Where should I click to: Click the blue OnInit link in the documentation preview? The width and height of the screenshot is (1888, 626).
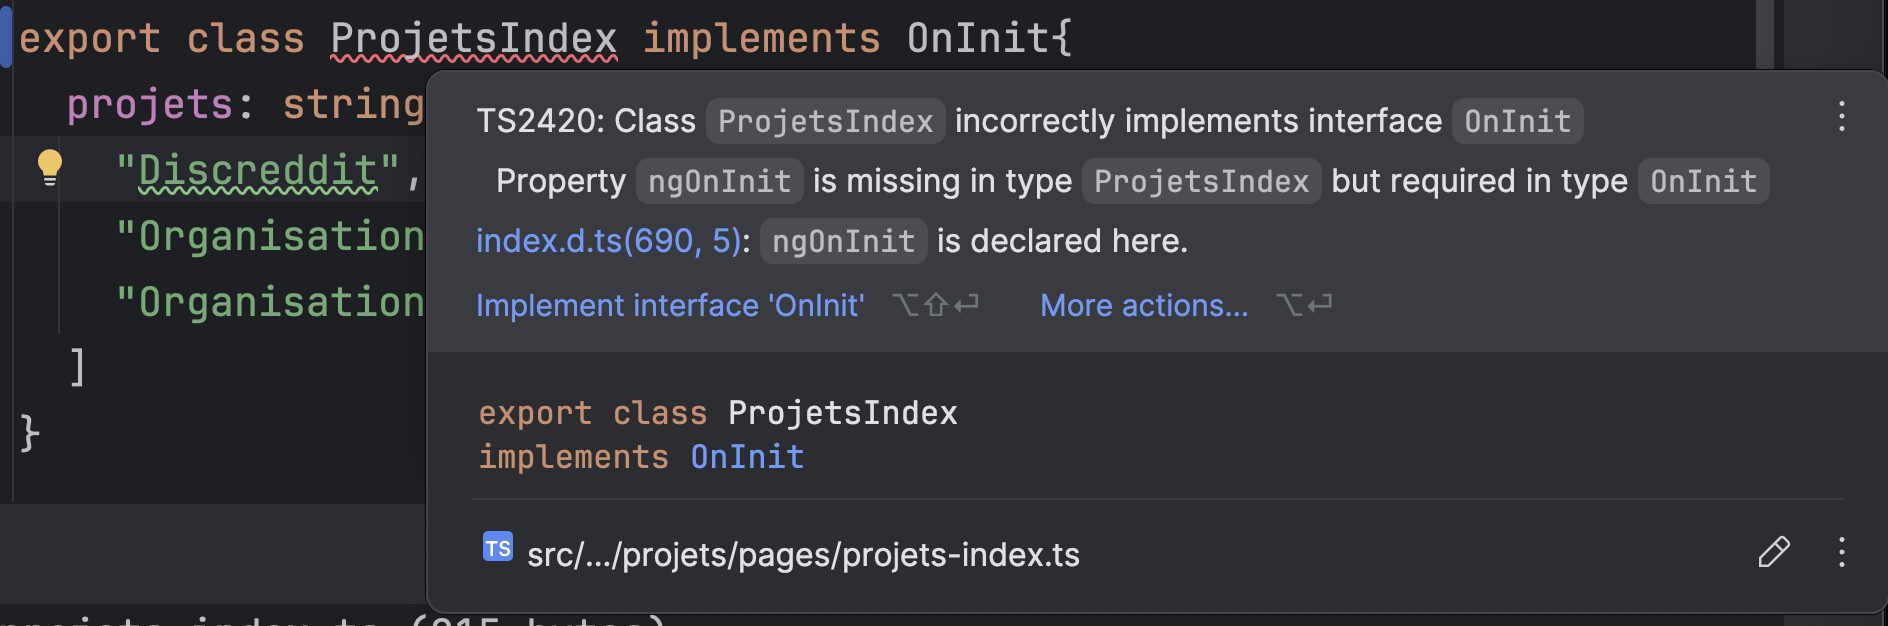coord(747,457)
